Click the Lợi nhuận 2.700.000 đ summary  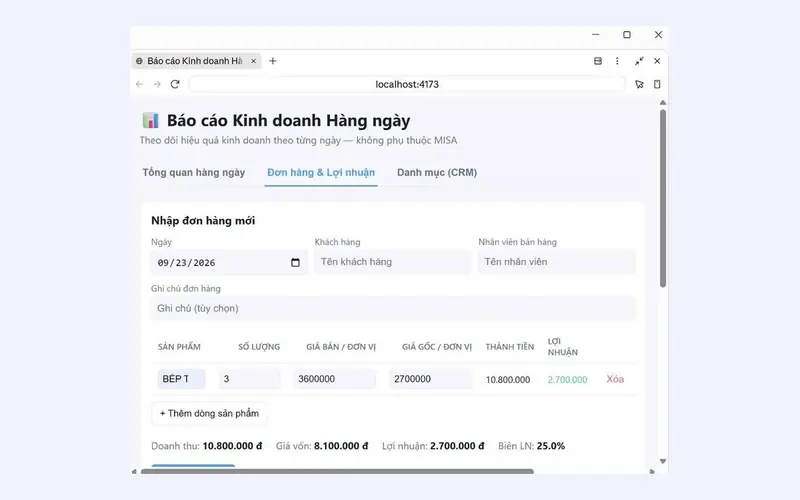point(433,446)
